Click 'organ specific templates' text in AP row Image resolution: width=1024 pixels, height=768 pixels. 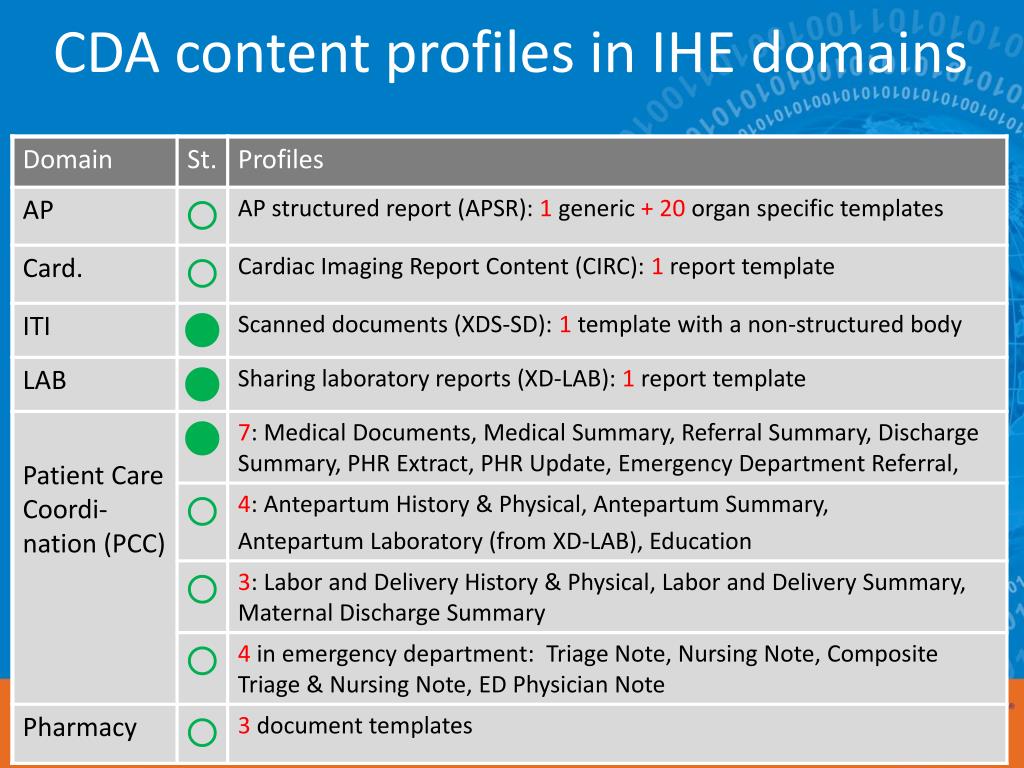(818, 208)
